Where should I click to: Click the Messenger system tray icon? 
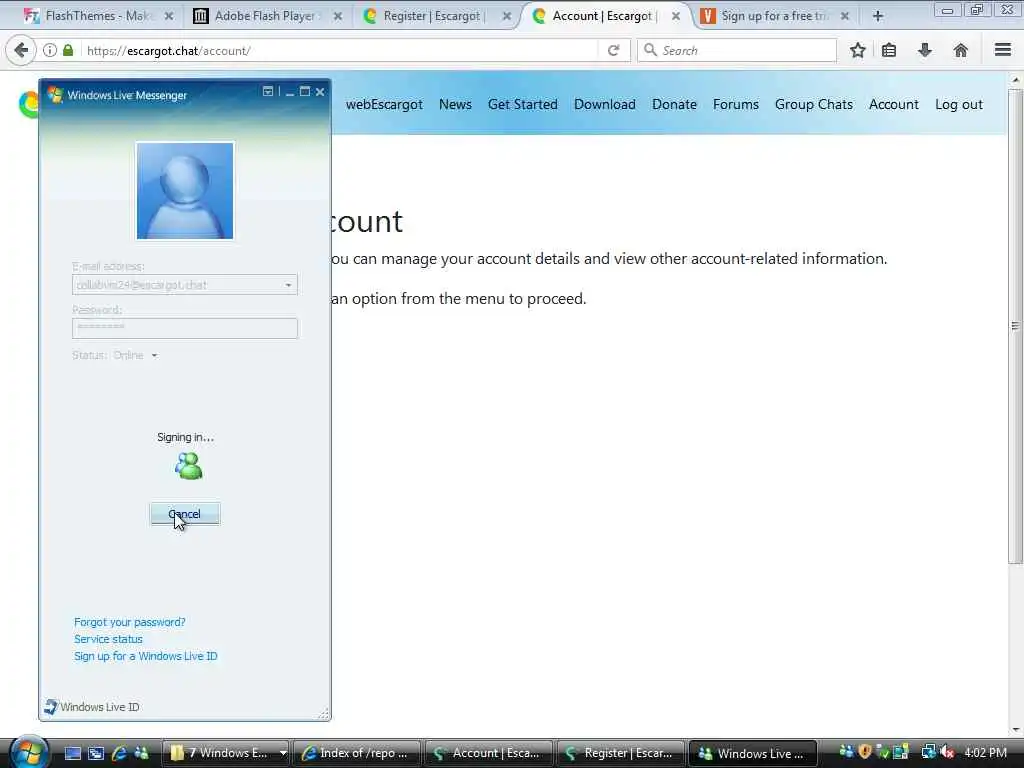click(x=846, y=752)
